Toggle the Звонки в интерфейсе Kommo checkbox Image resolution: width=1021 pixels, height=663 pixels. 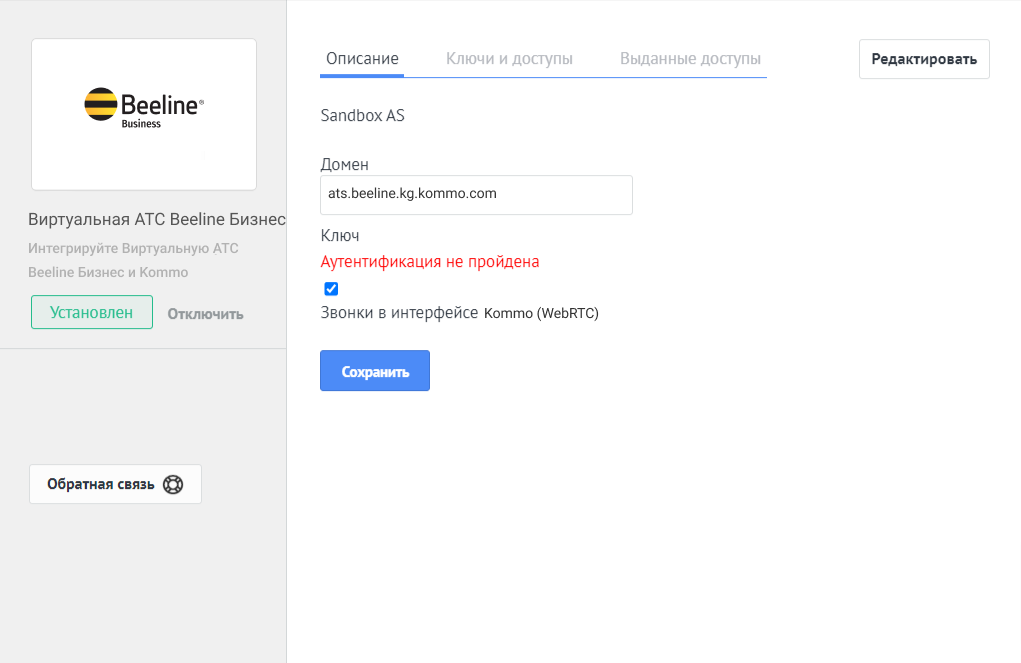[331, 289]
